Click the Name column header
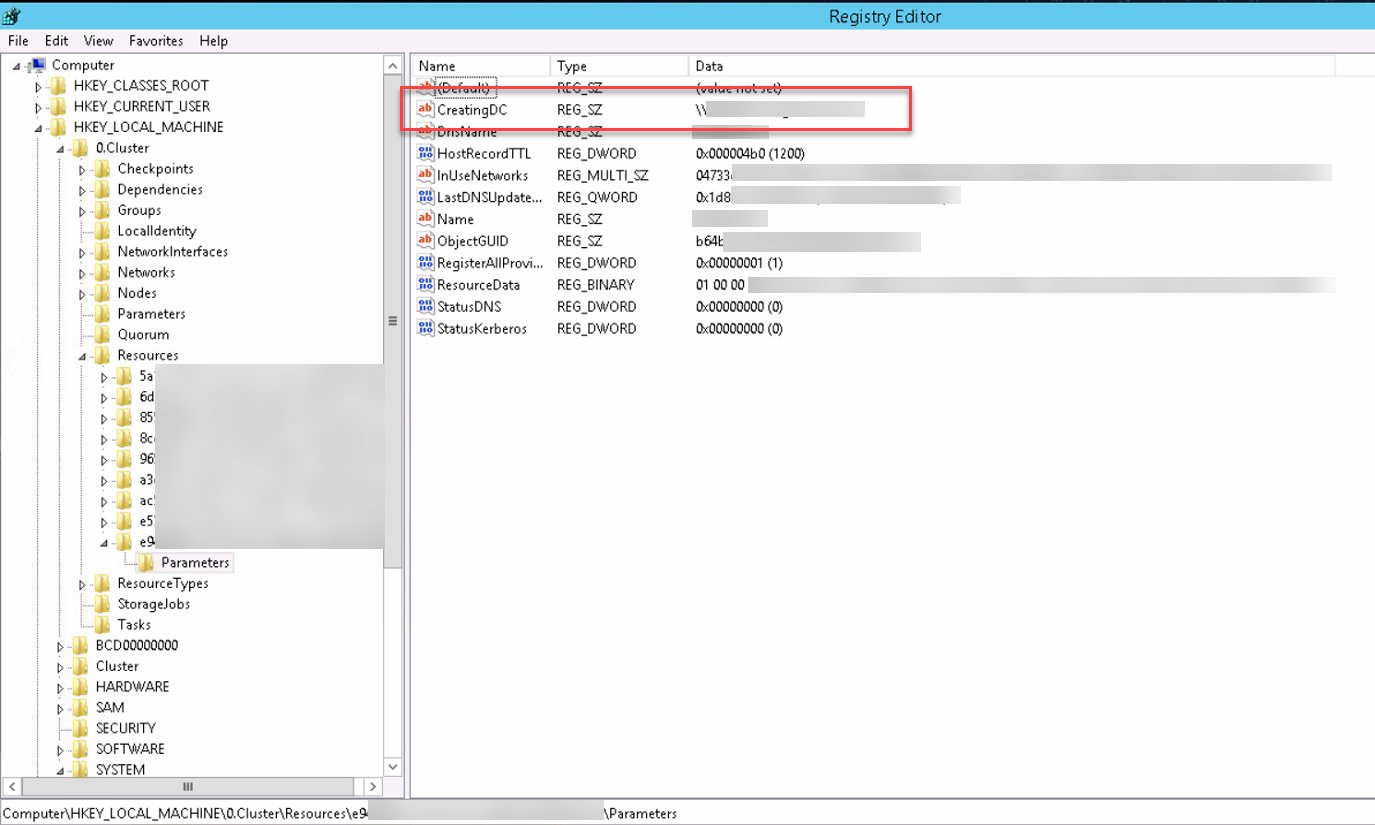This screenshot has height=825, width=1375. click(480, 65)
